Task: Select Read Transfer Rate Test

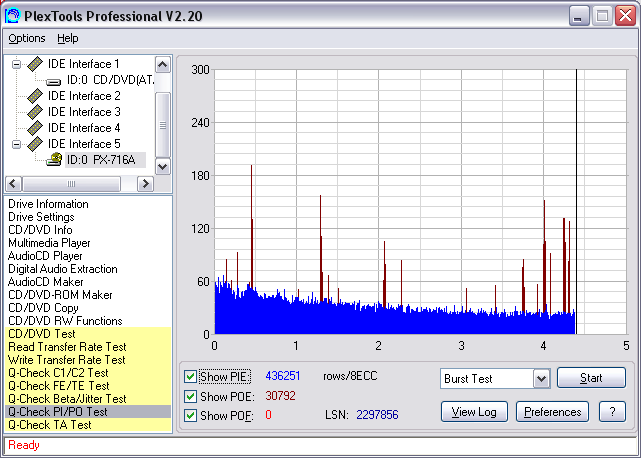Action: point(88,347)
